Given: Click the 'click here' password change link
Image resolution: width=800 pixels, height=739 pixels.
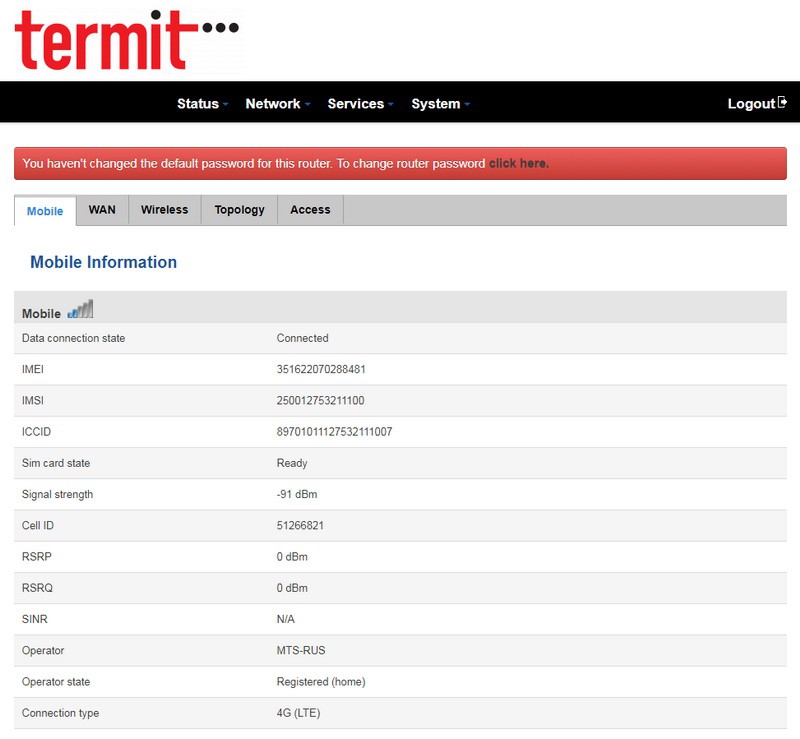Looking at the screenshot, I should pyautogui.click(x=518, y=163).
